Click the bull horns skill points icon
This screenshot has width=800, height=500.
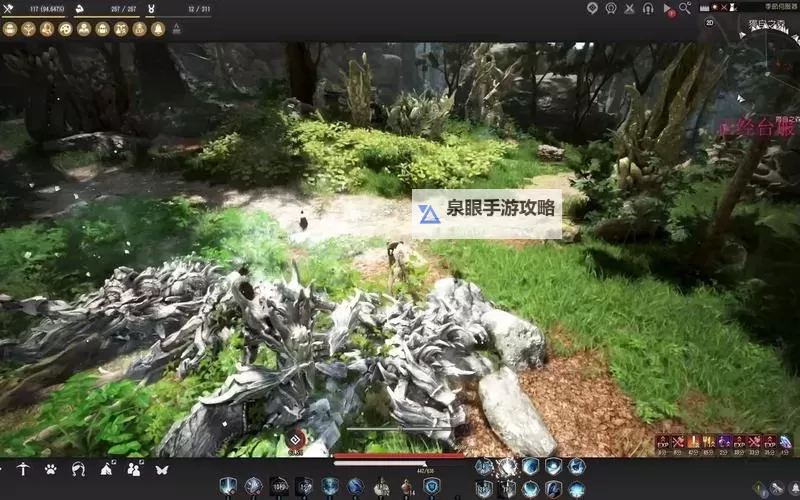pos(152,9)
